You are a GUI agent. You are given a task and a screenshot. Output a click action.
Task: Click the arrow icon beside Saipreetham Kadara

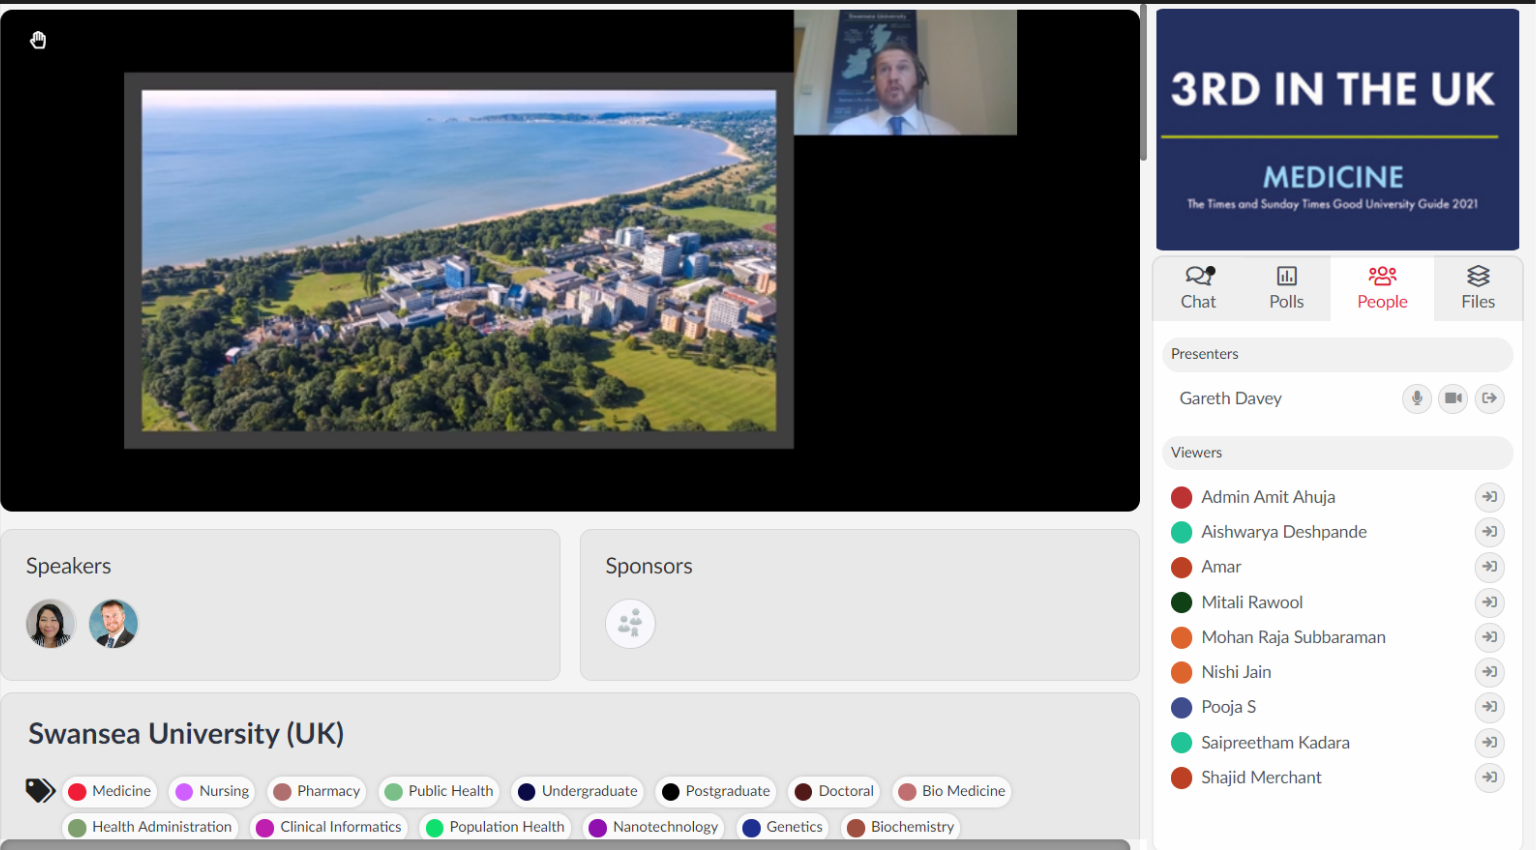point(1490,742)
